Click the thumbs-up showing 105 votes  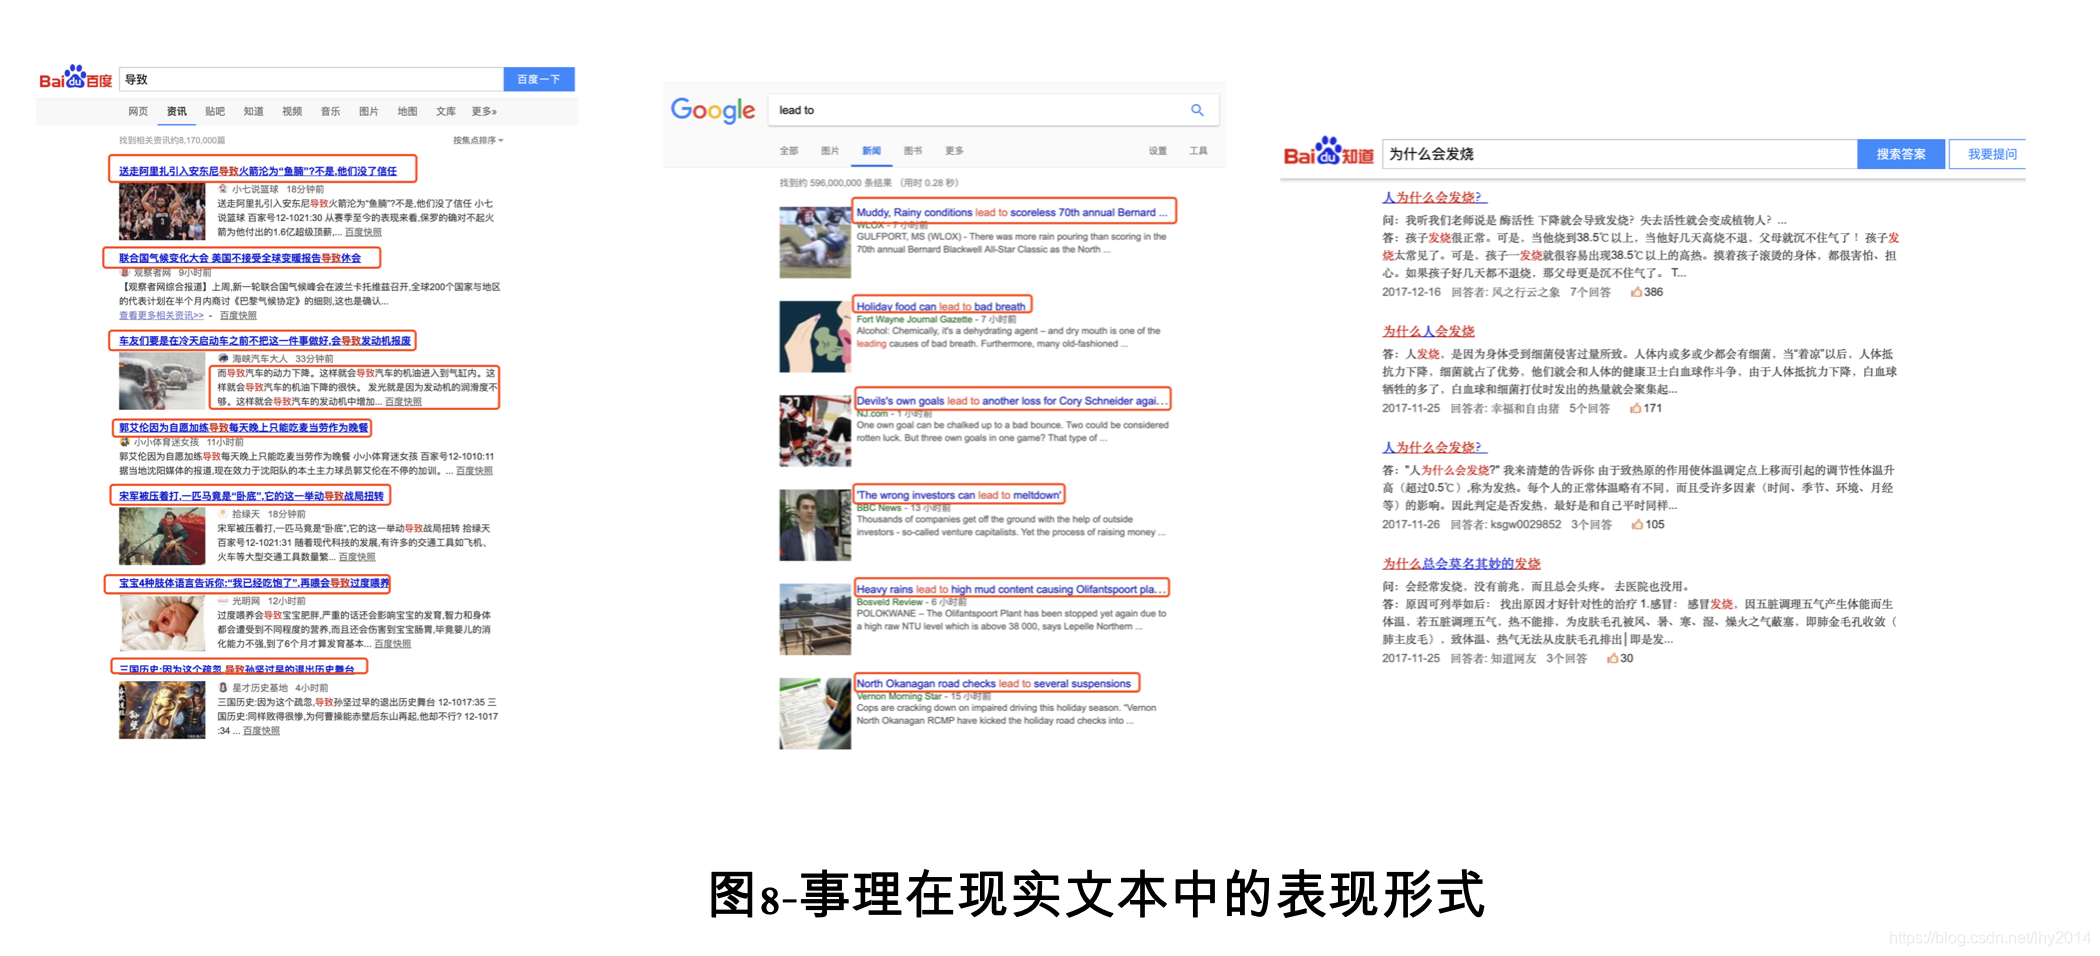pos(1645,524)
